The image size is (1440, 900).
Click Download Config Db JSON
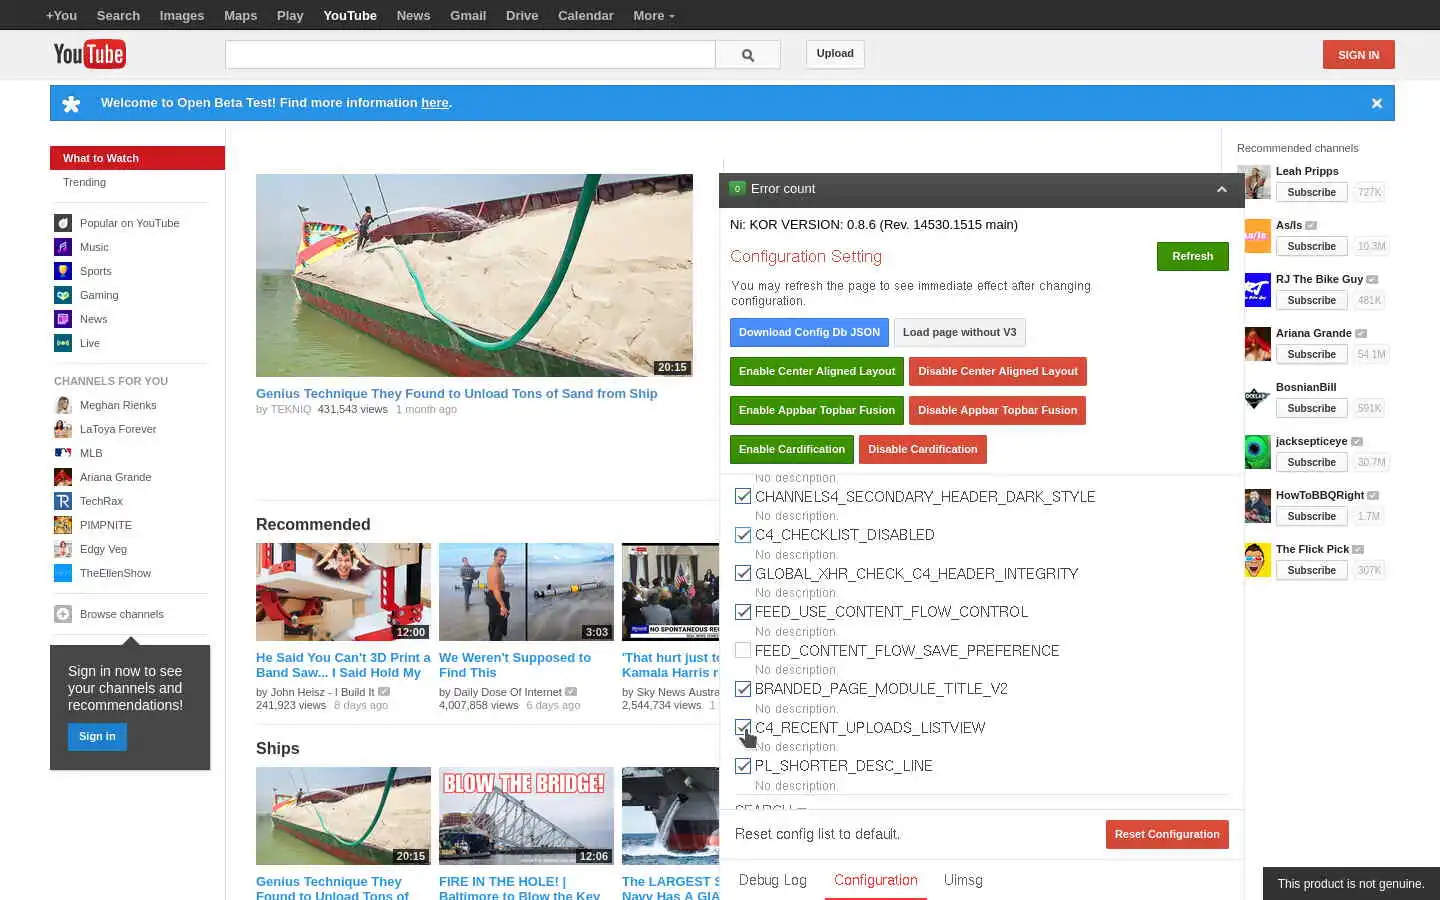click(x=809, y=332)
